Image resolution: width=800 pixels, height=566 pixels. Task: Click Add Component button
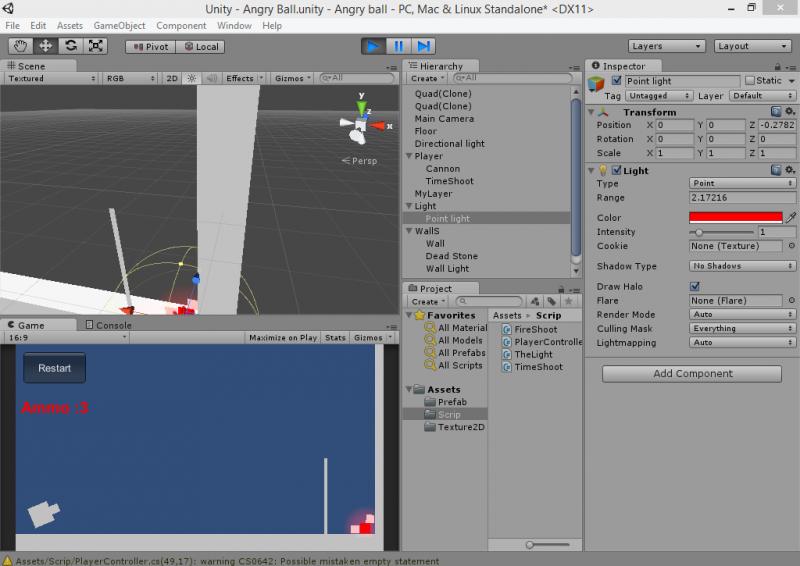pos(692,374)
